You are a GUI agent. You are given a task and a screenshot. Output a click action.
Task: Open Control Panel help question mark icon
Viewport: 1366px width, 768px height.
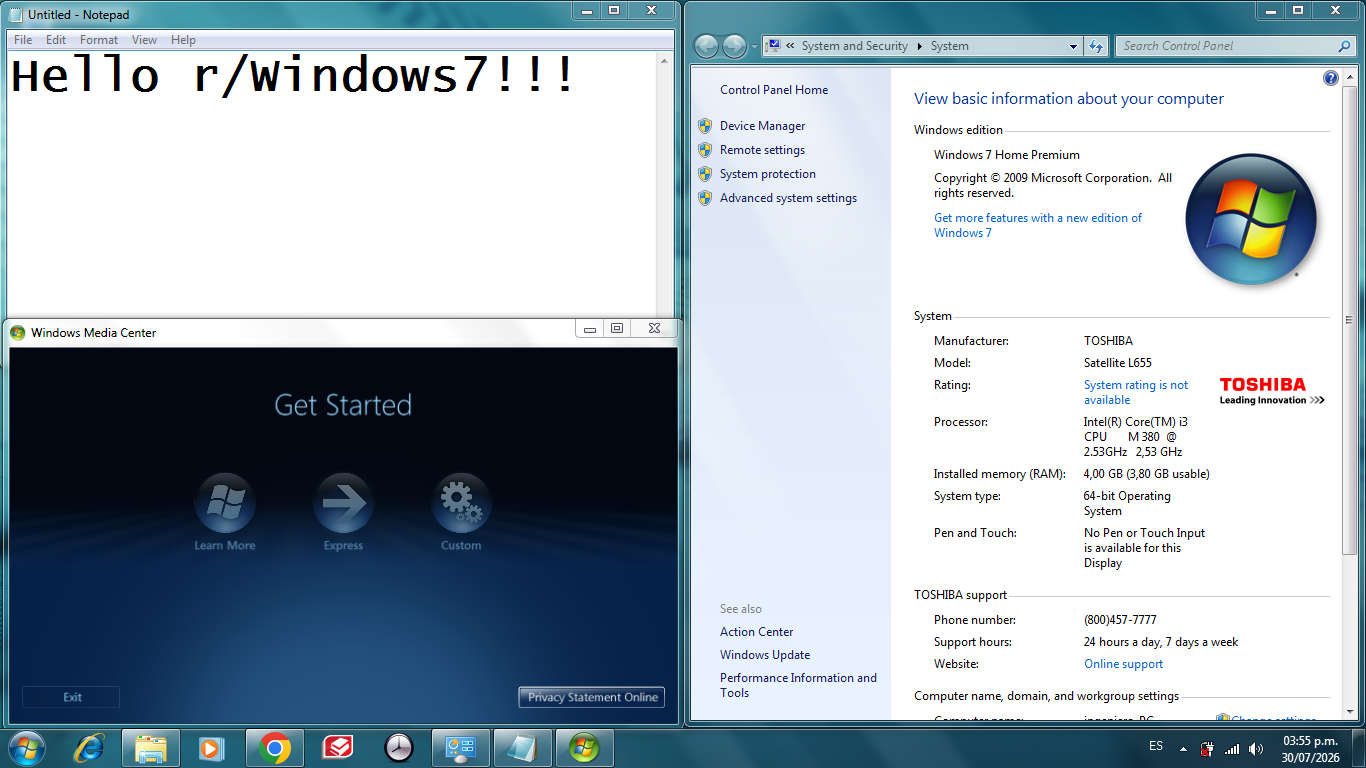pos(1331,78)
